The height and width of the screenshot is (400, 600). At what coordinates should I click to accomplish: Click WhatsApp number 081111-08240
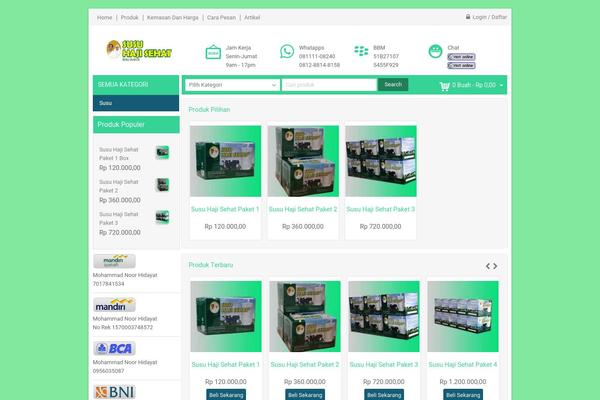click(317, 56)
